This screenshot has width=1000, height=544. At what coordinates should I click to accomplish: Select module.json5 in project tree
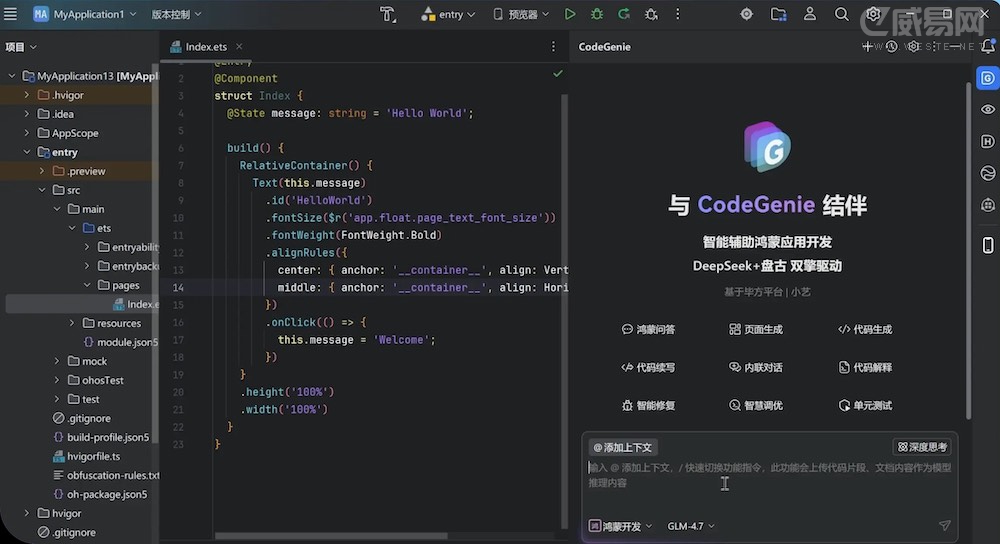[x=121, y=342]
